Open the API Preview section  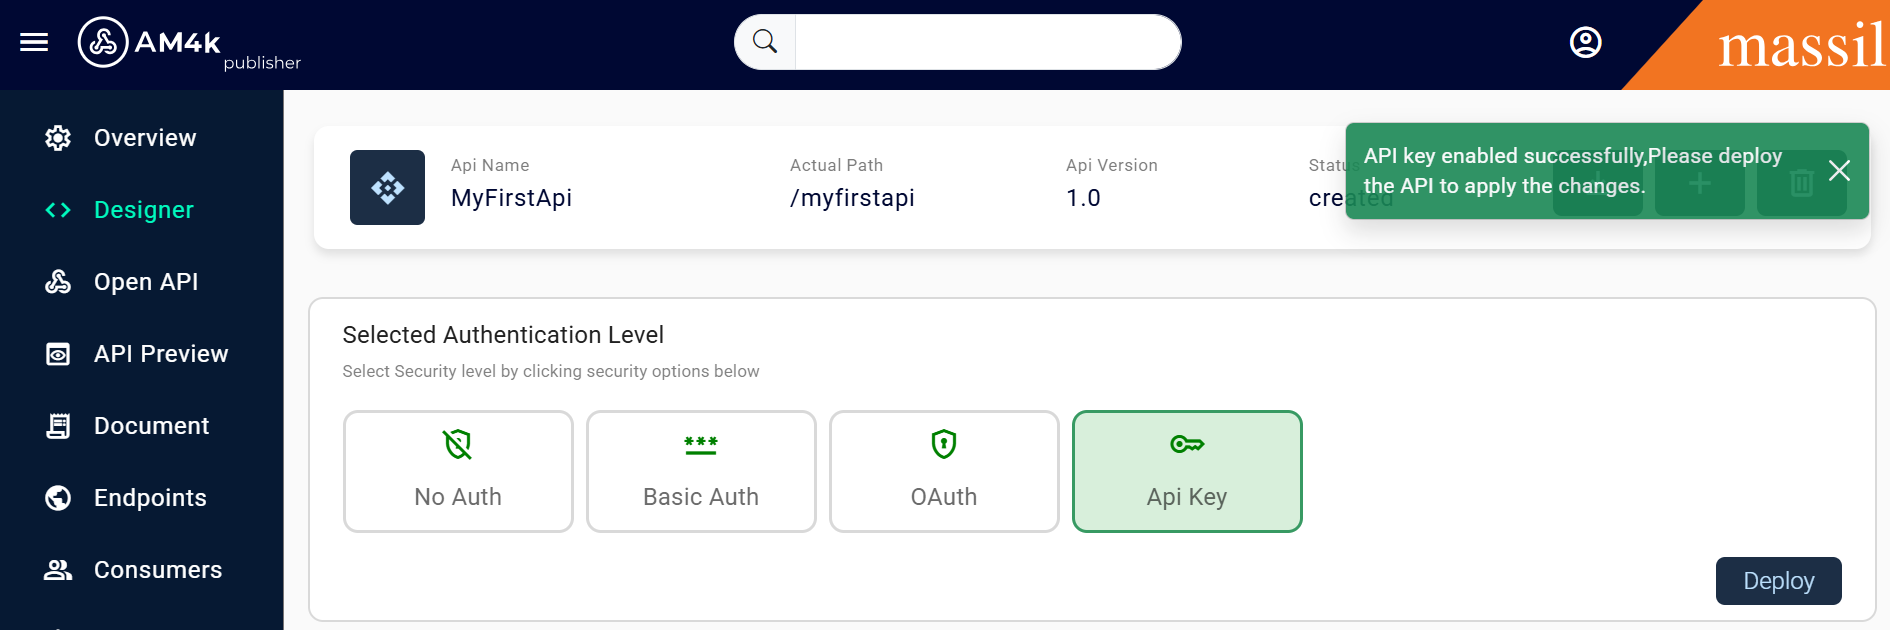click(x=160, y=354)
